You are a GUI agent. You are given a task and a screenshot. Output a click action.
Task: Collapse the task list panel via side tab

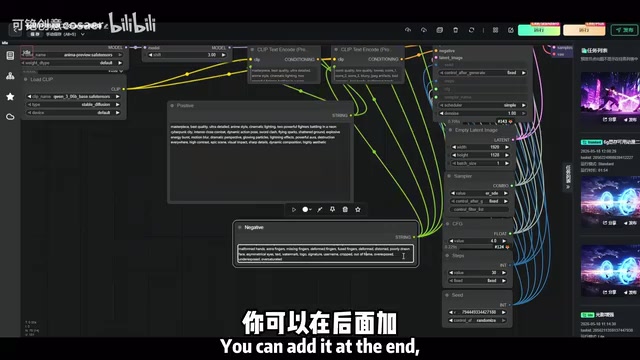click(x=568, y=177)
